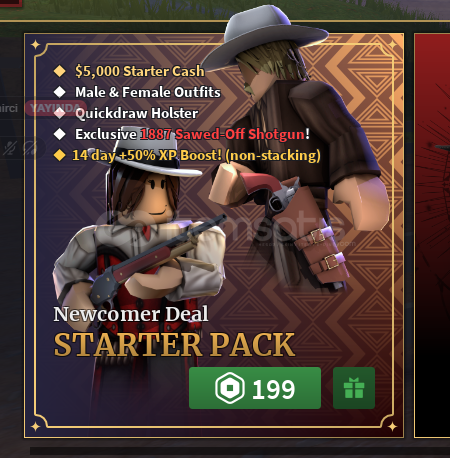Select the white diamond beside Male & Female Outfits
Screen dimensions: 450x458
[x=60, y=92]
